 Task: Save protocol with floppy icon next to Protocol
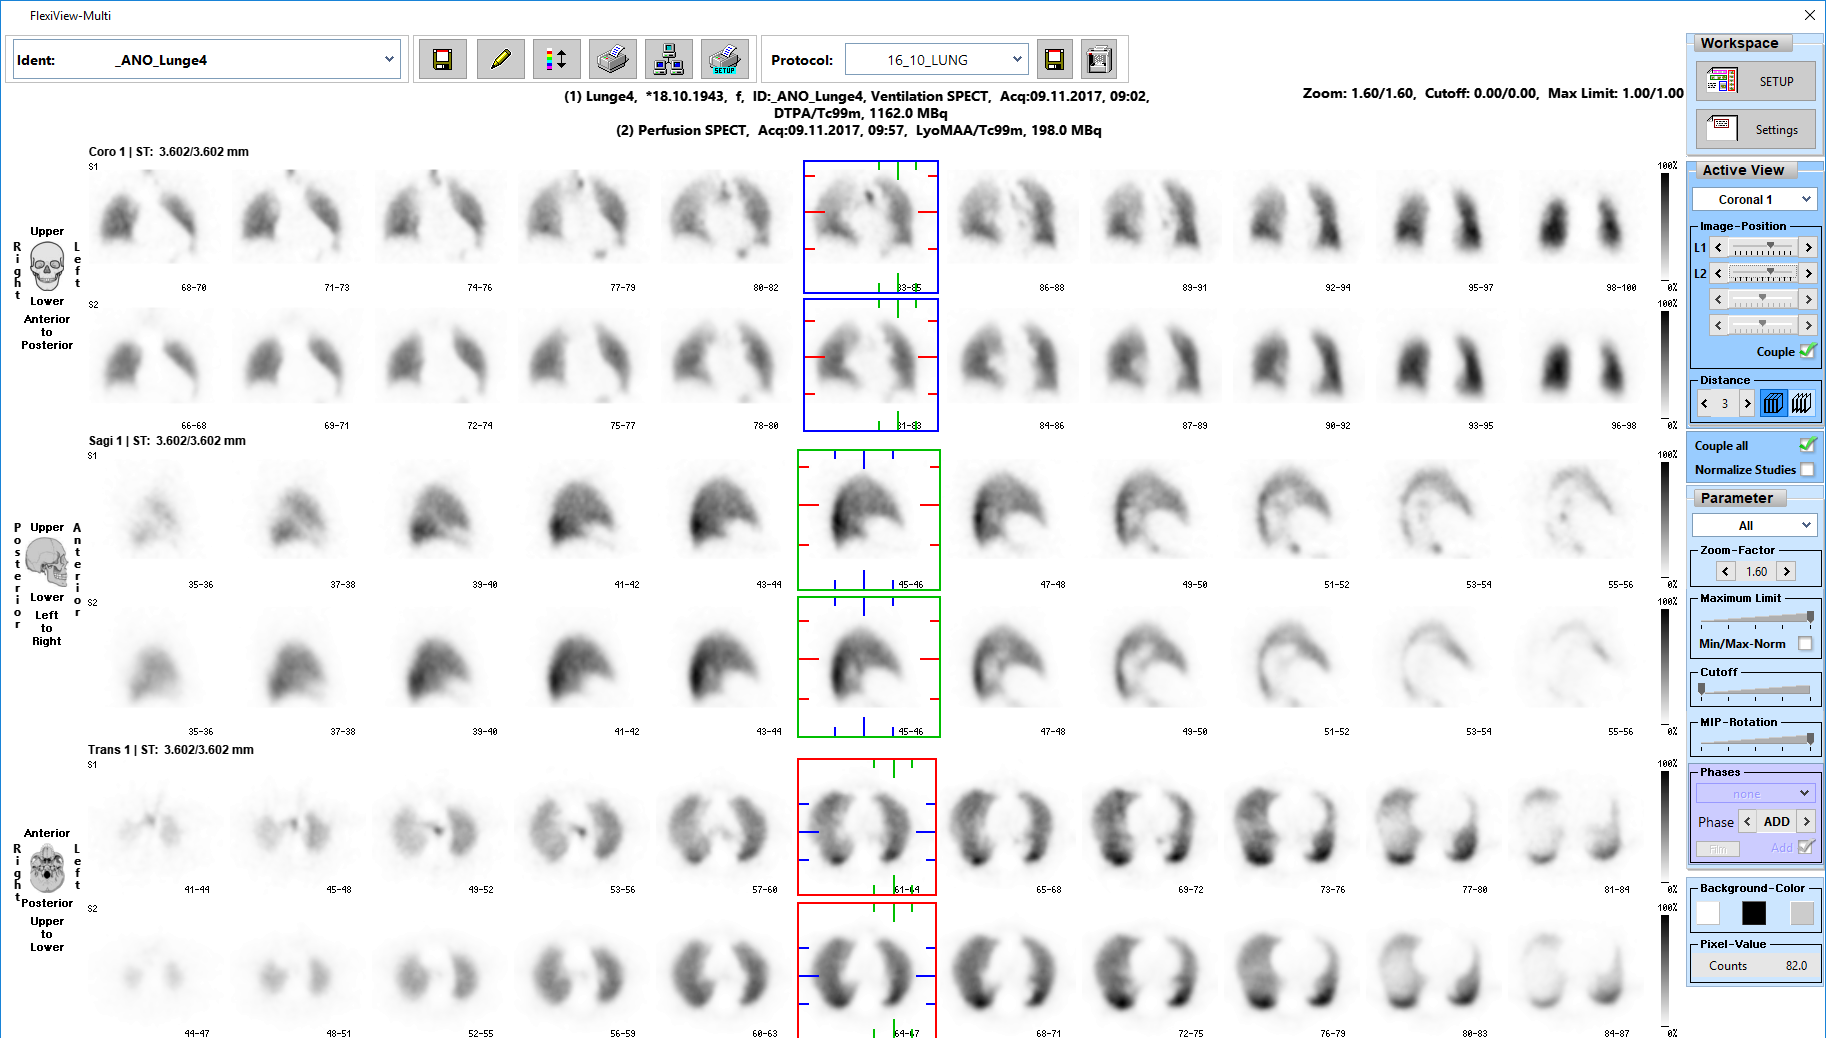point(1054,60)
